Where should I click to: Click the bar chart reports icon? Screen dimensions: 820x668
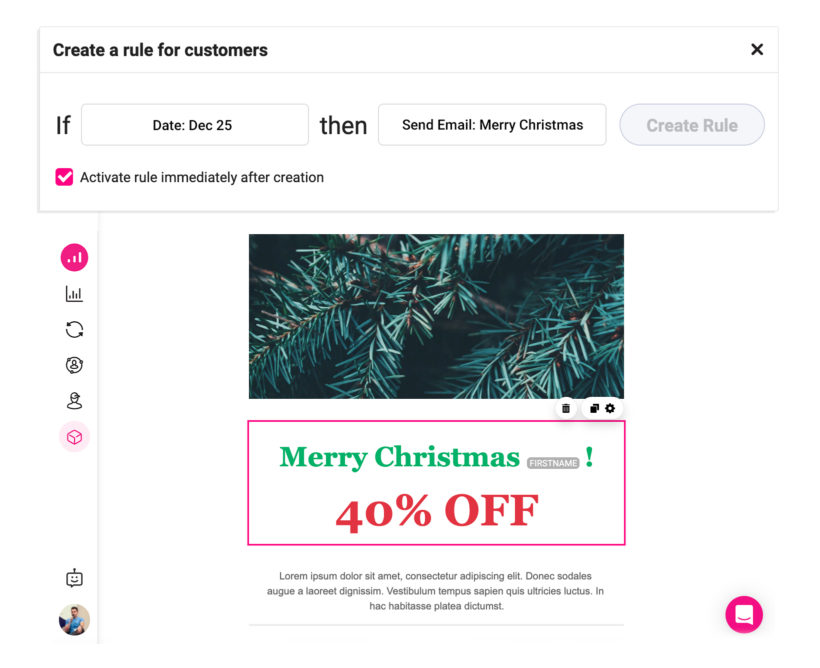tap(74, 294)
